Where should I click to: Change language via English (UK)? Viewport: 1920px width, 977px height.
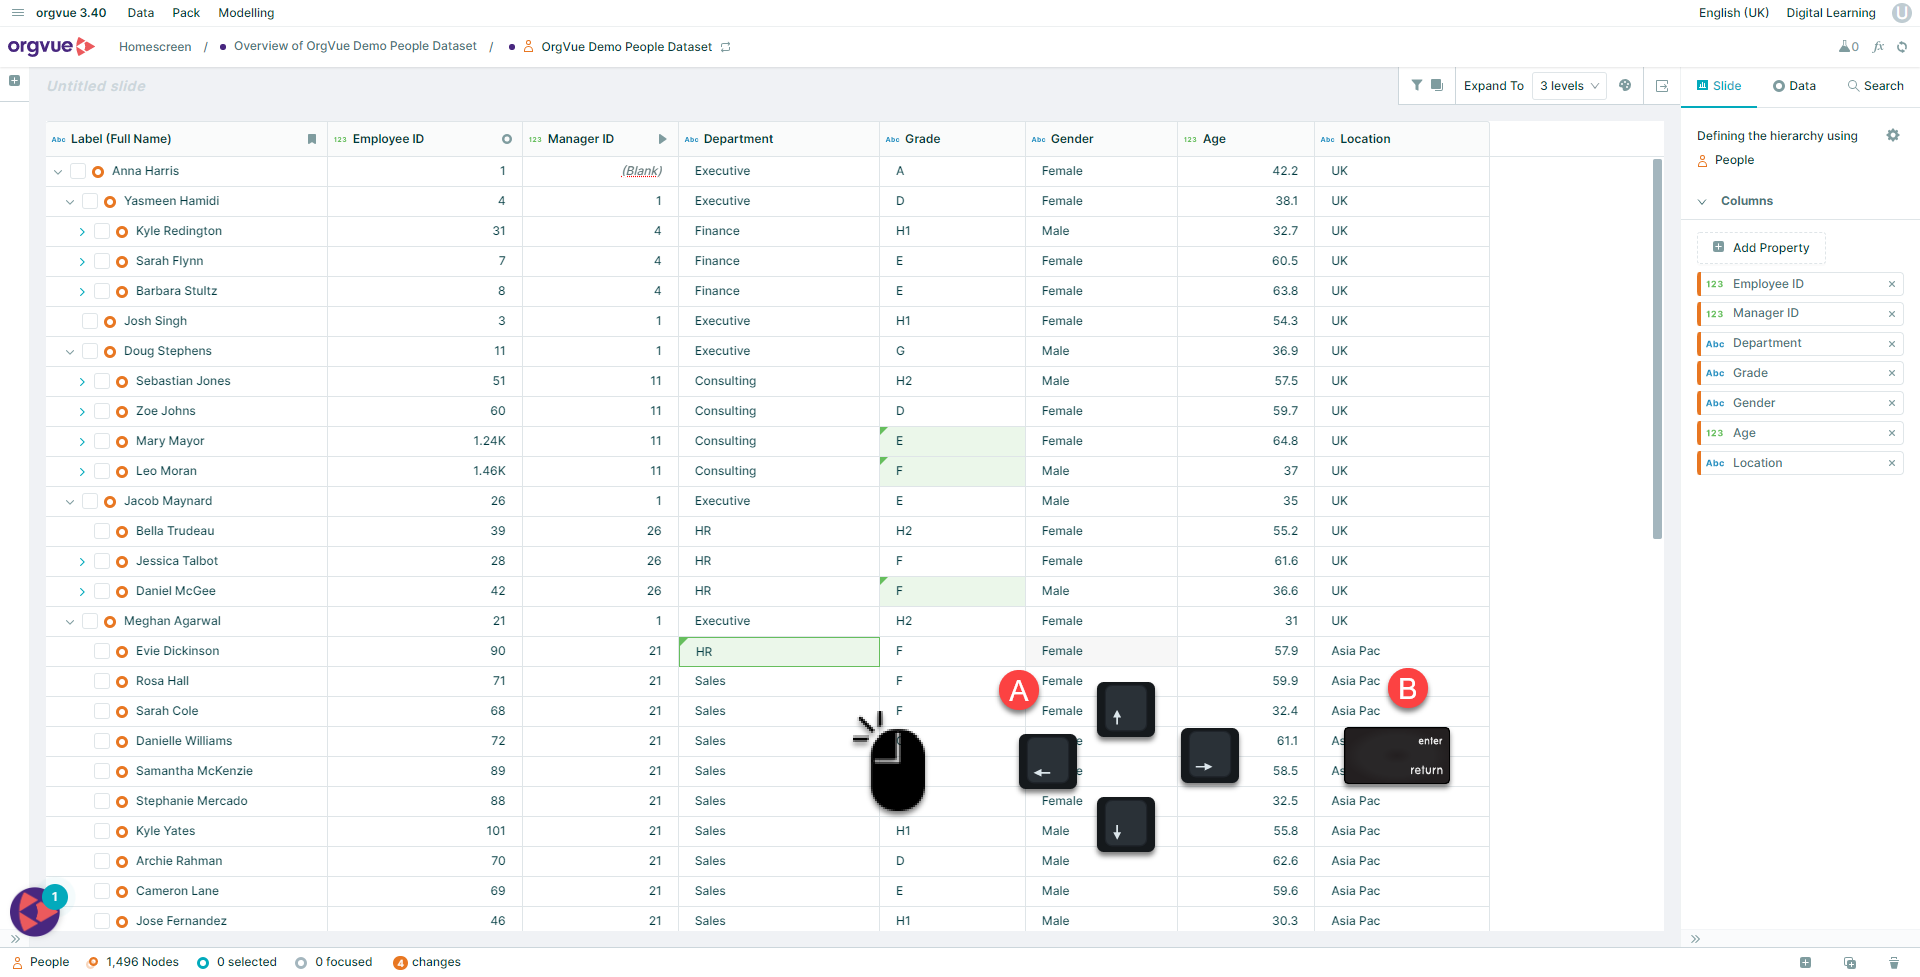click(x=1734, y=13)
